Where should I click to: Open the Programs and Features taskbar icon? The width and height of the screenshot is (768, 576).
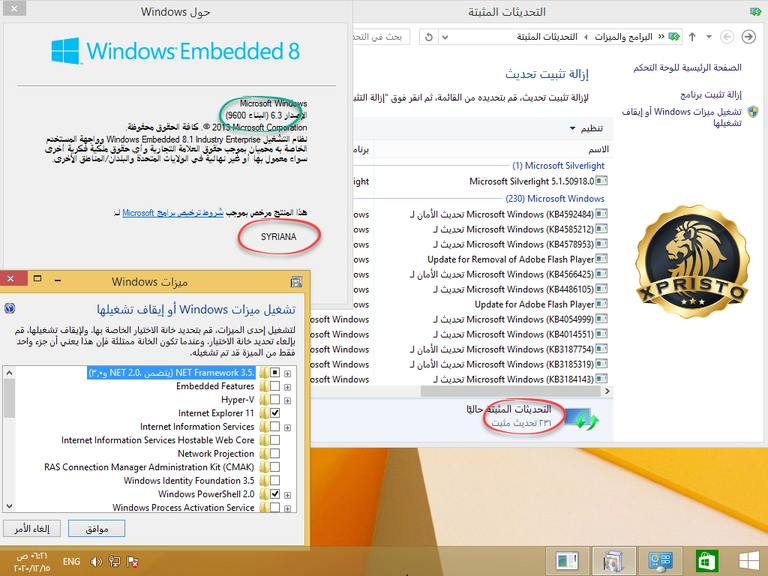coord(614,561)
